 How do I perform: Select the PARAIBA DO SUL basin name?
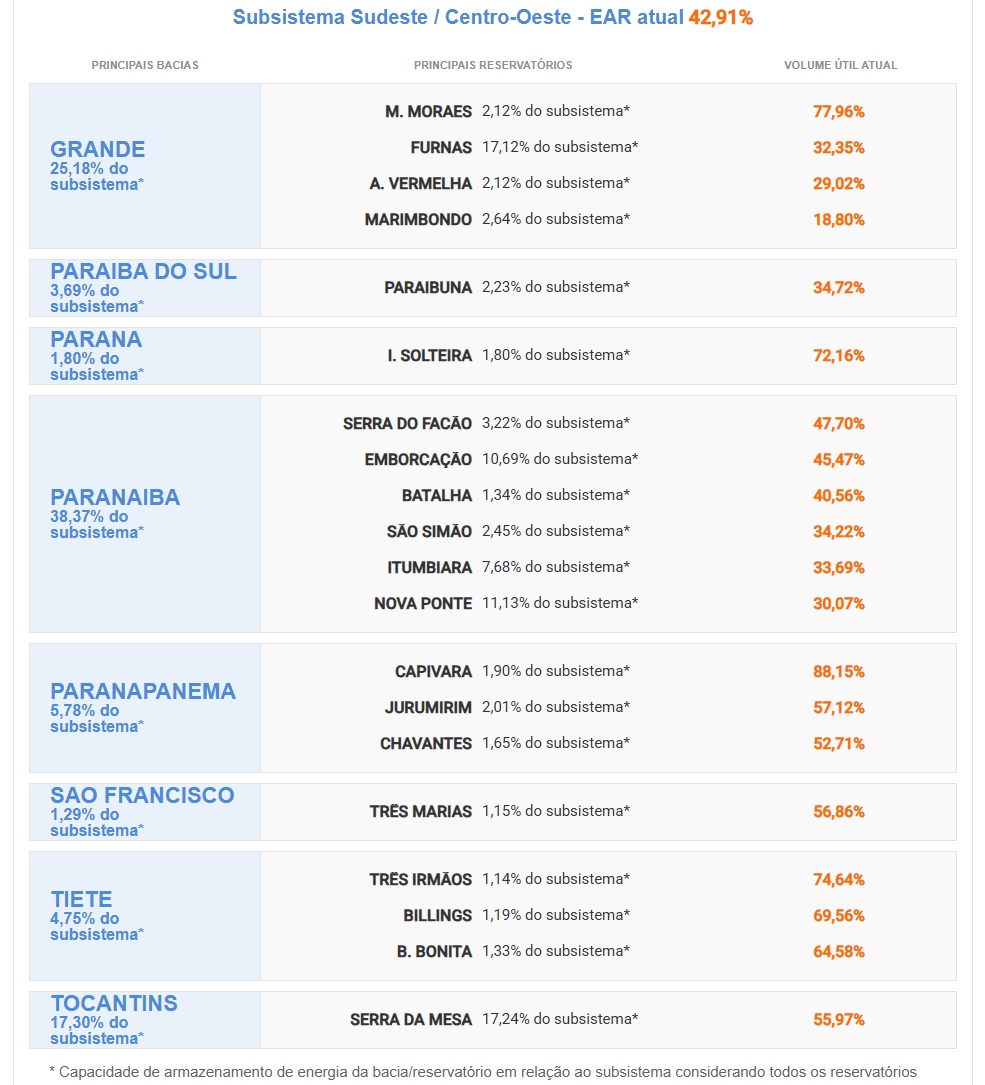144,272
